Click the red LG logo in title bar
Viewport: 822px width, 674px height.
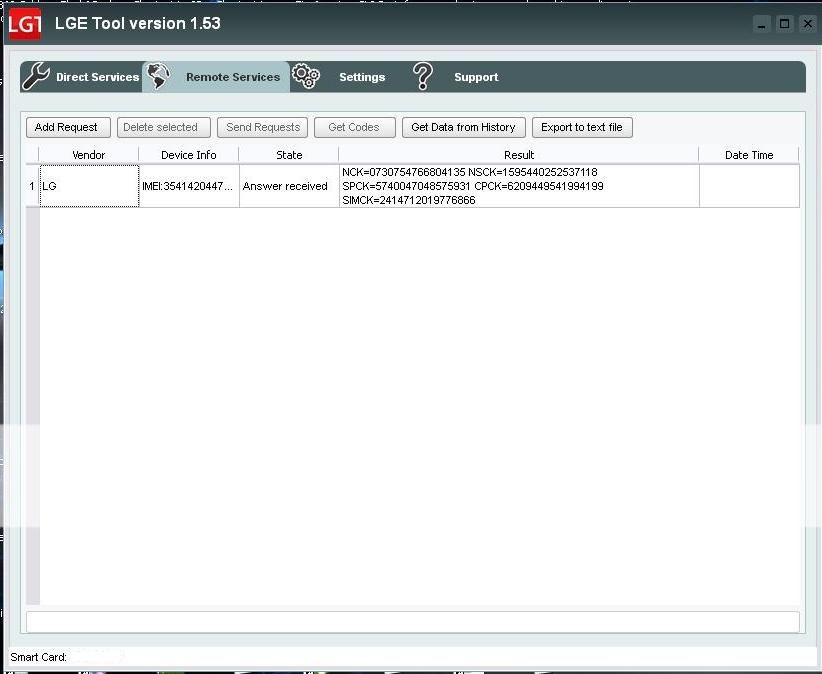pos(25,24)
